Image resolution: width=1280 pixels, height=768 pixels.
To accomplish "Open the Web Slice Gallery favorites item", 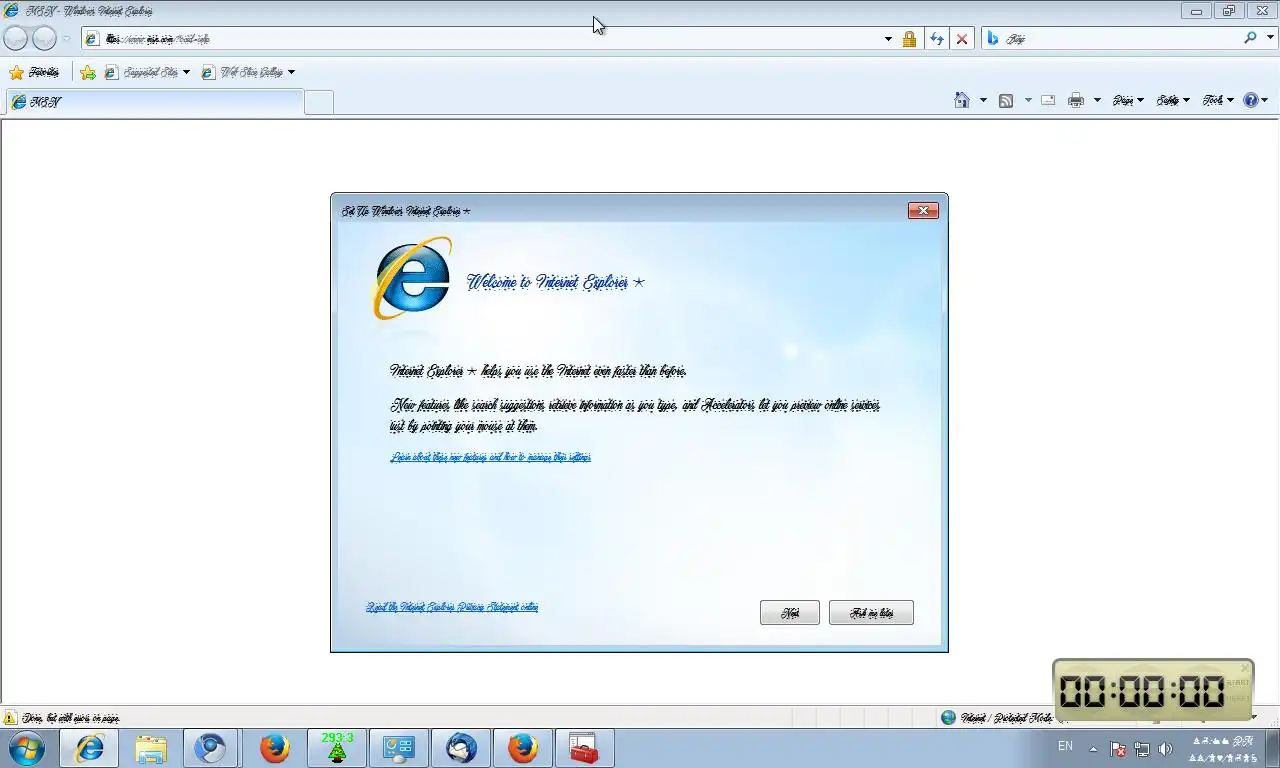I will [x=248, y=72].
